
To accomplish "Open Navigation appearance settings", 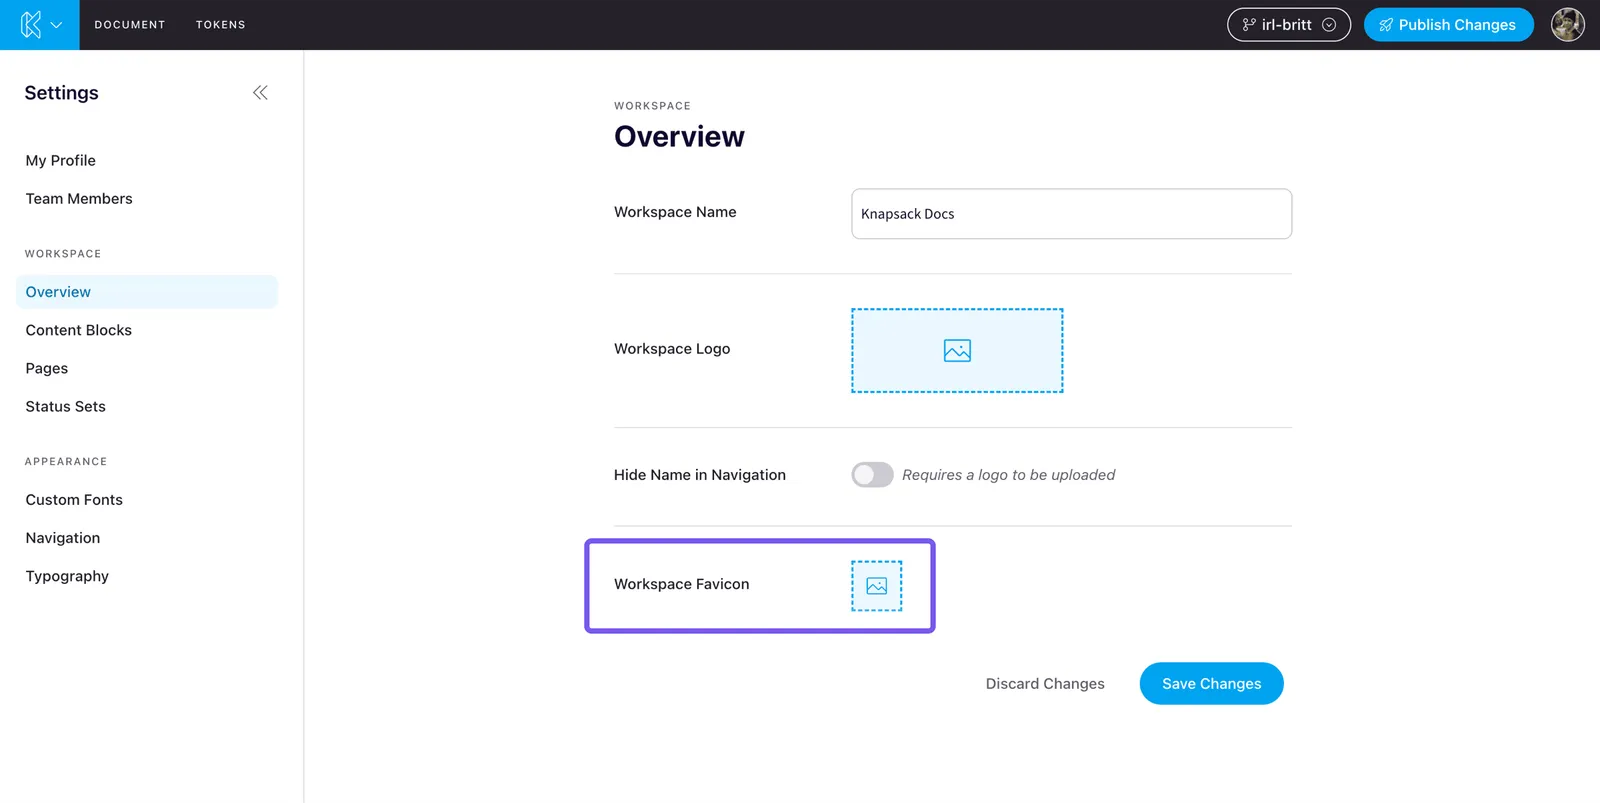I will pos(63,538).
